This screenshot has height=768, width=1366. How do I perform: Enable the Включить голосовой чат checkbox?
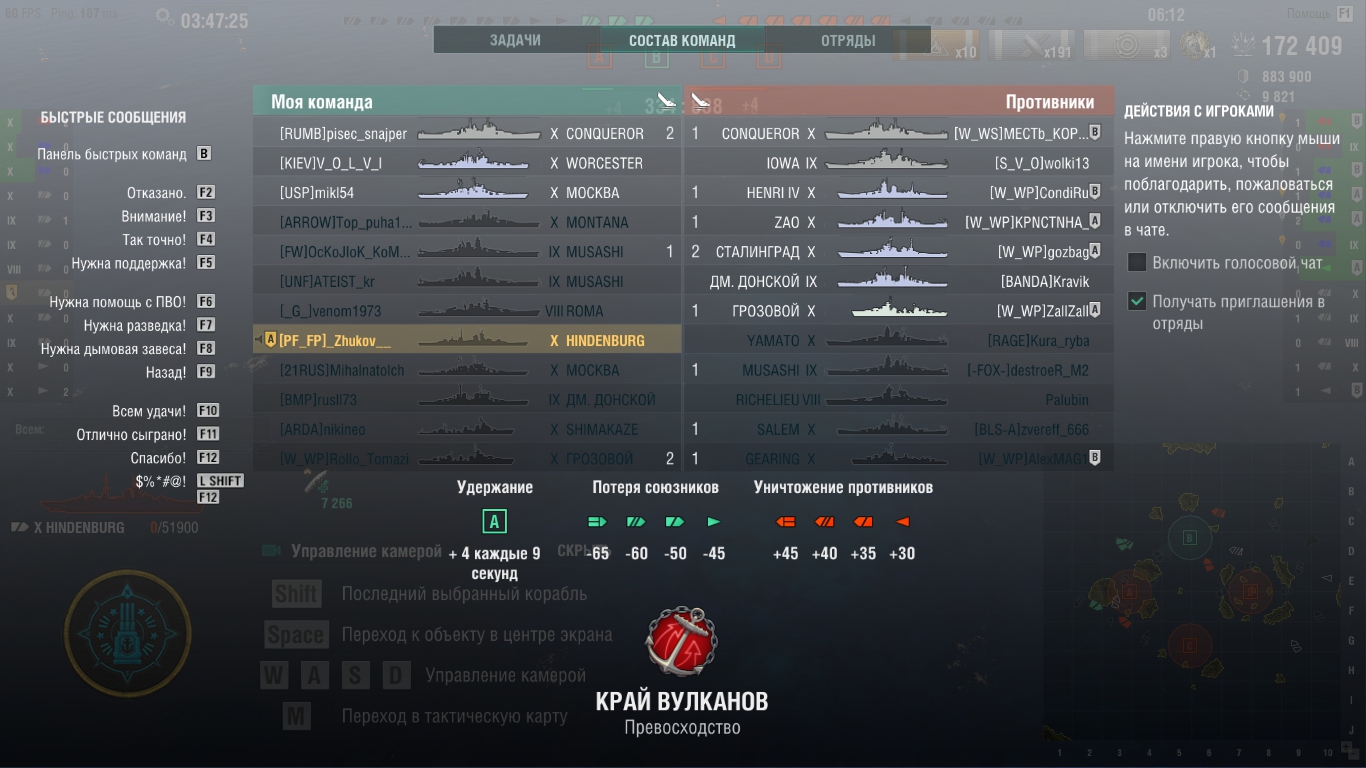pyautogui.click(x=1137, y=263)
